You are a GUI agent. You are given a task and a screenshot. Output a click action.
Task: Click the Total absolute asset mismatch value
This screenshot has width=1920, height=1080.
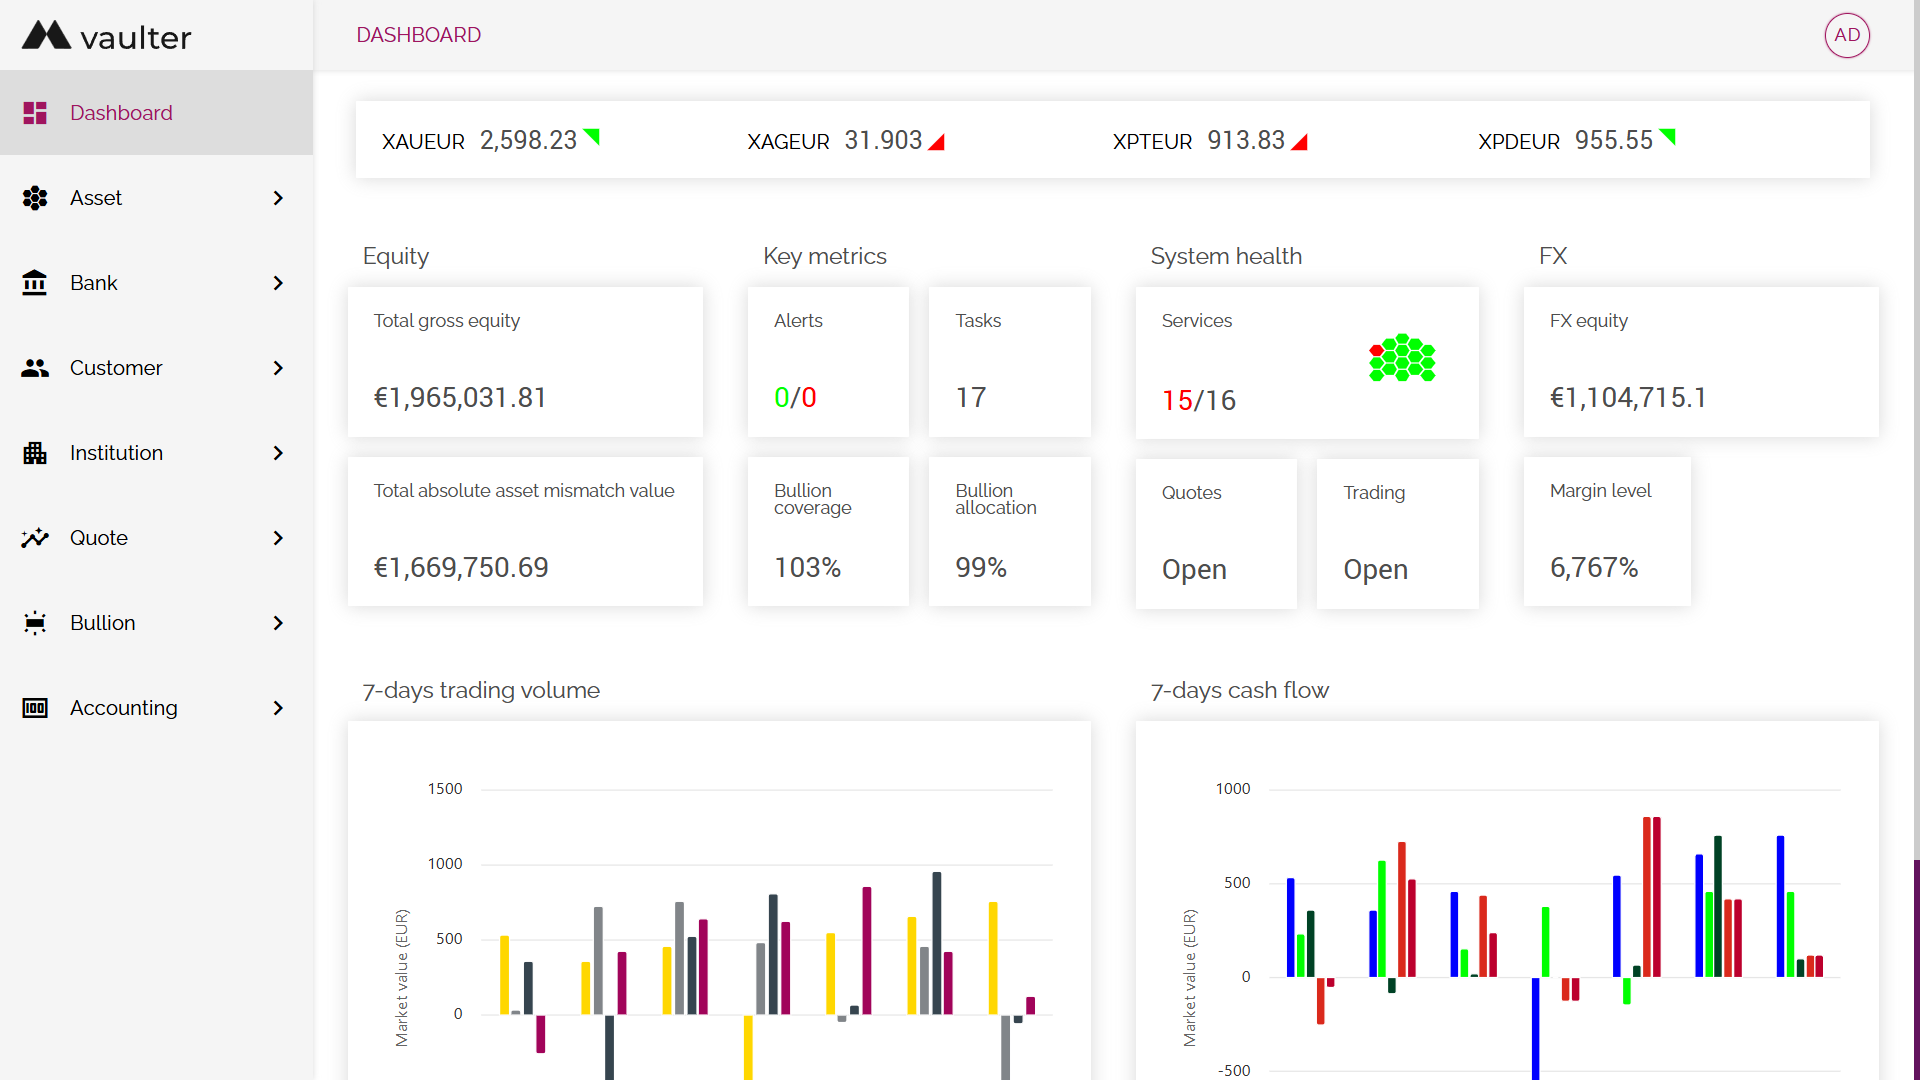coord(461,568)
